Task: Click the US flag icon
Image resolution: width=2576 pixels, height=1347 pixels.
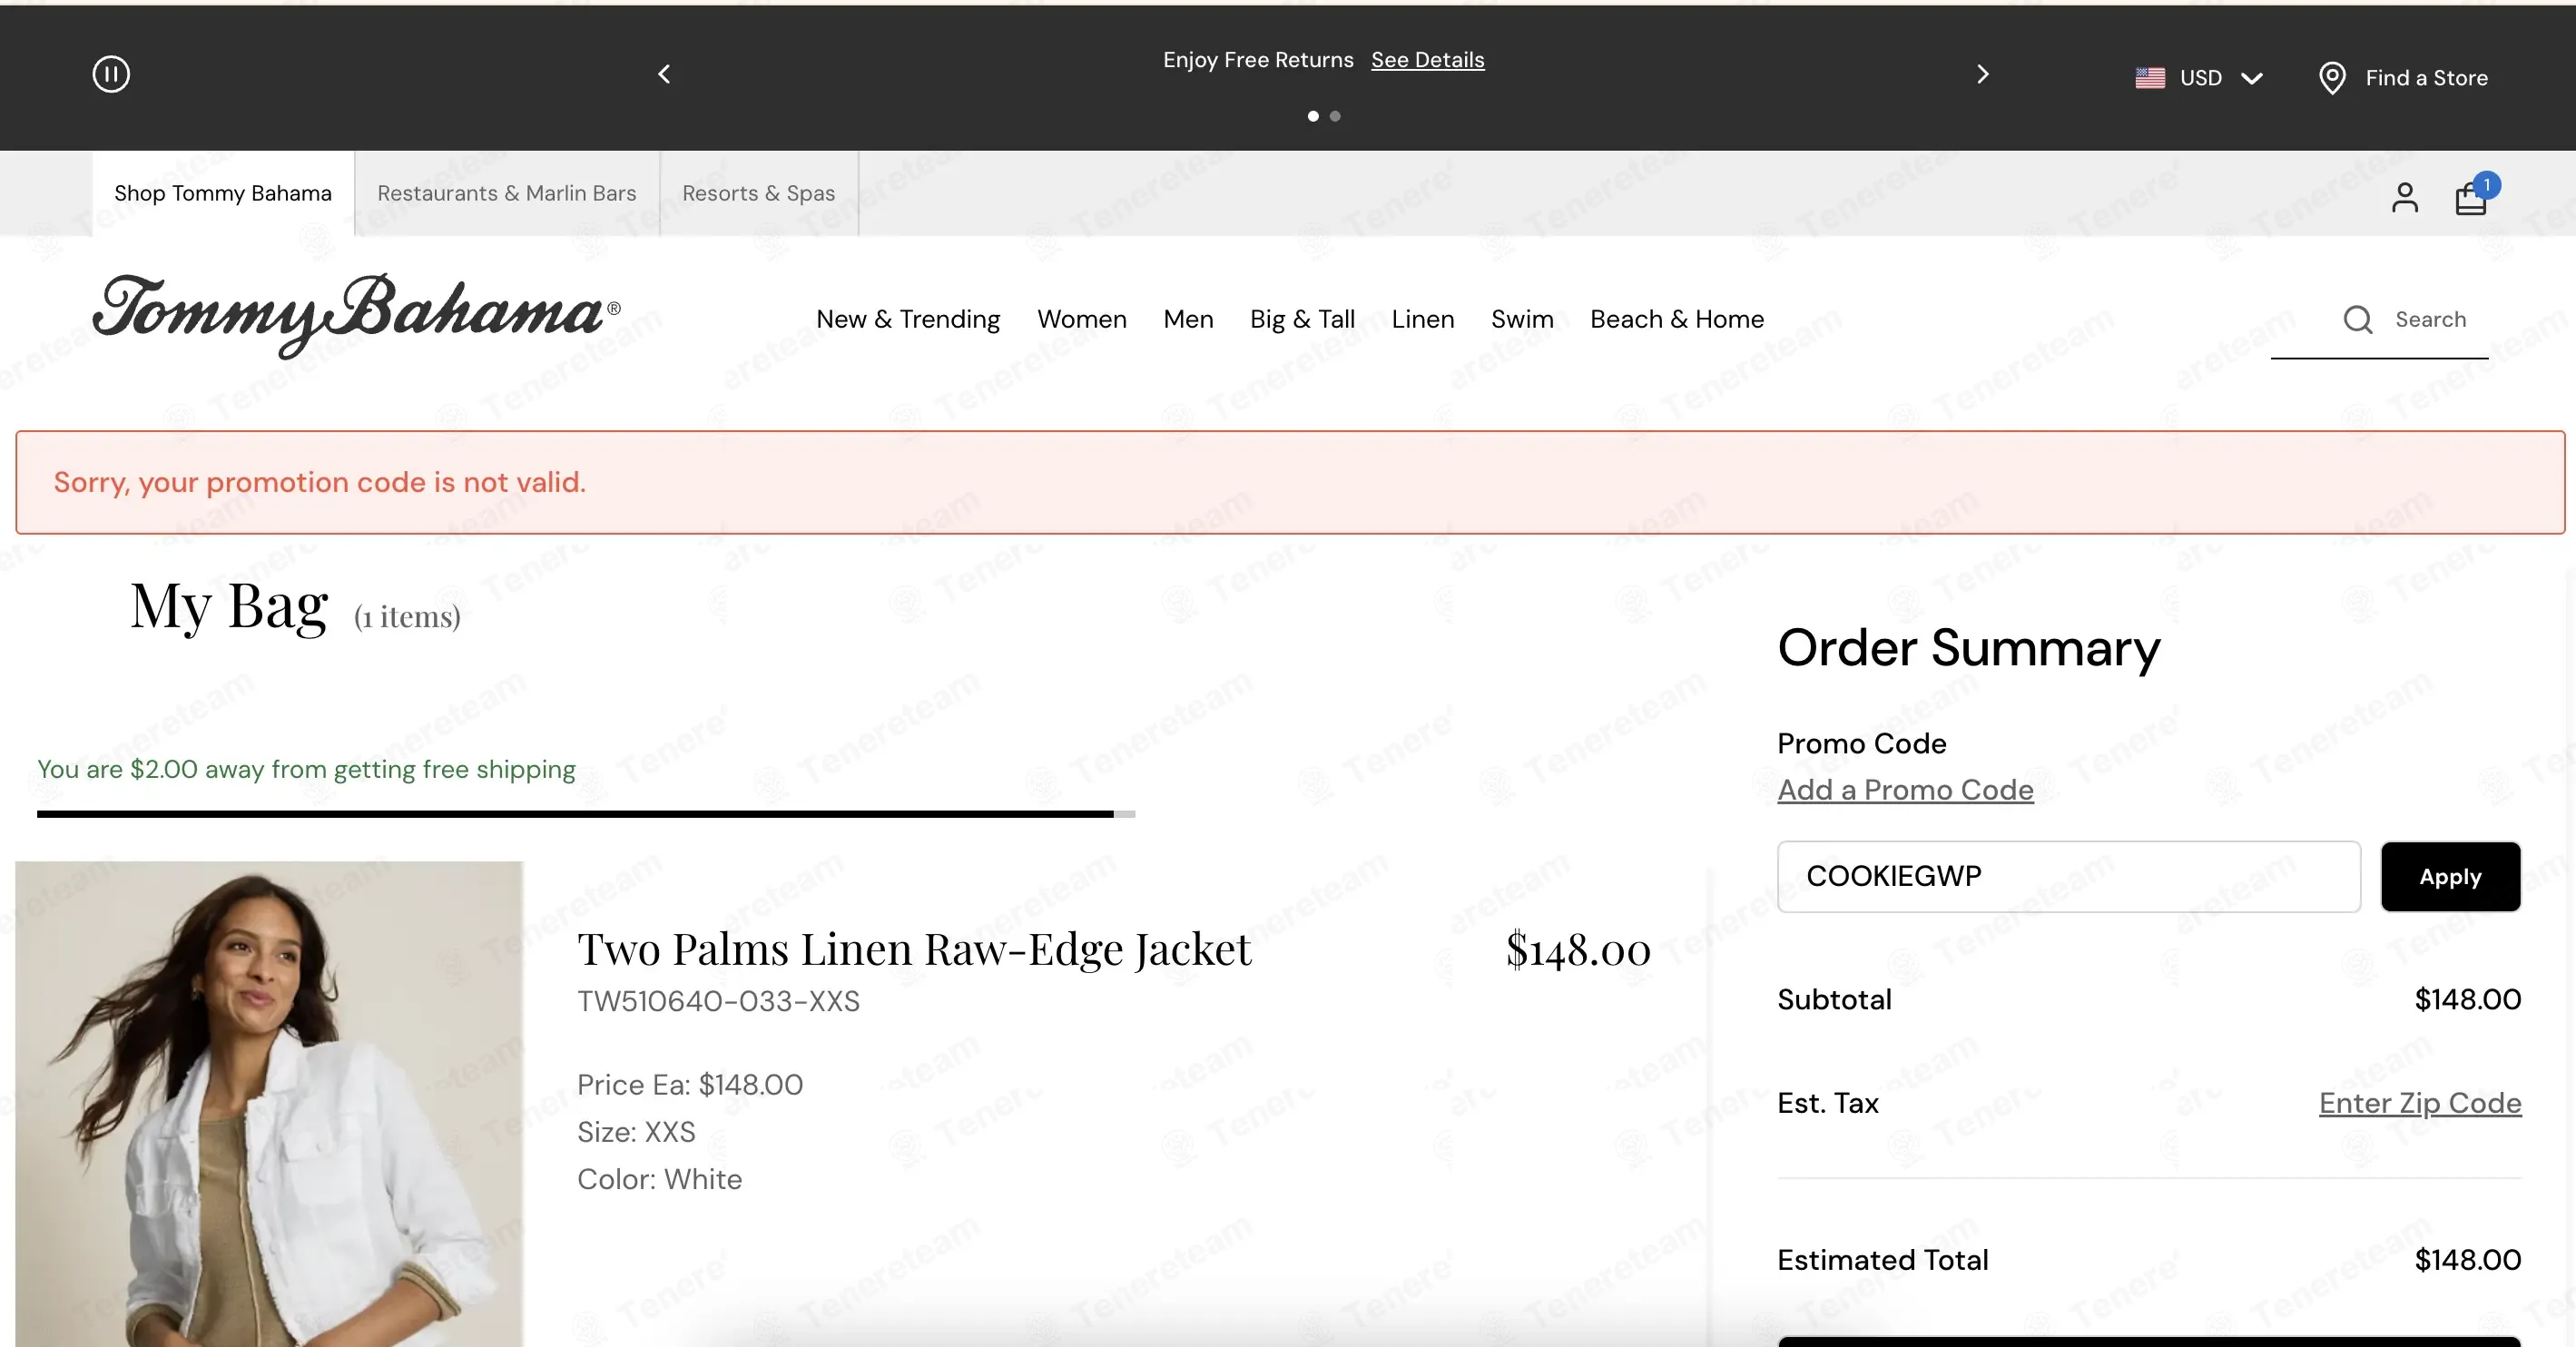Action: 2150,78
